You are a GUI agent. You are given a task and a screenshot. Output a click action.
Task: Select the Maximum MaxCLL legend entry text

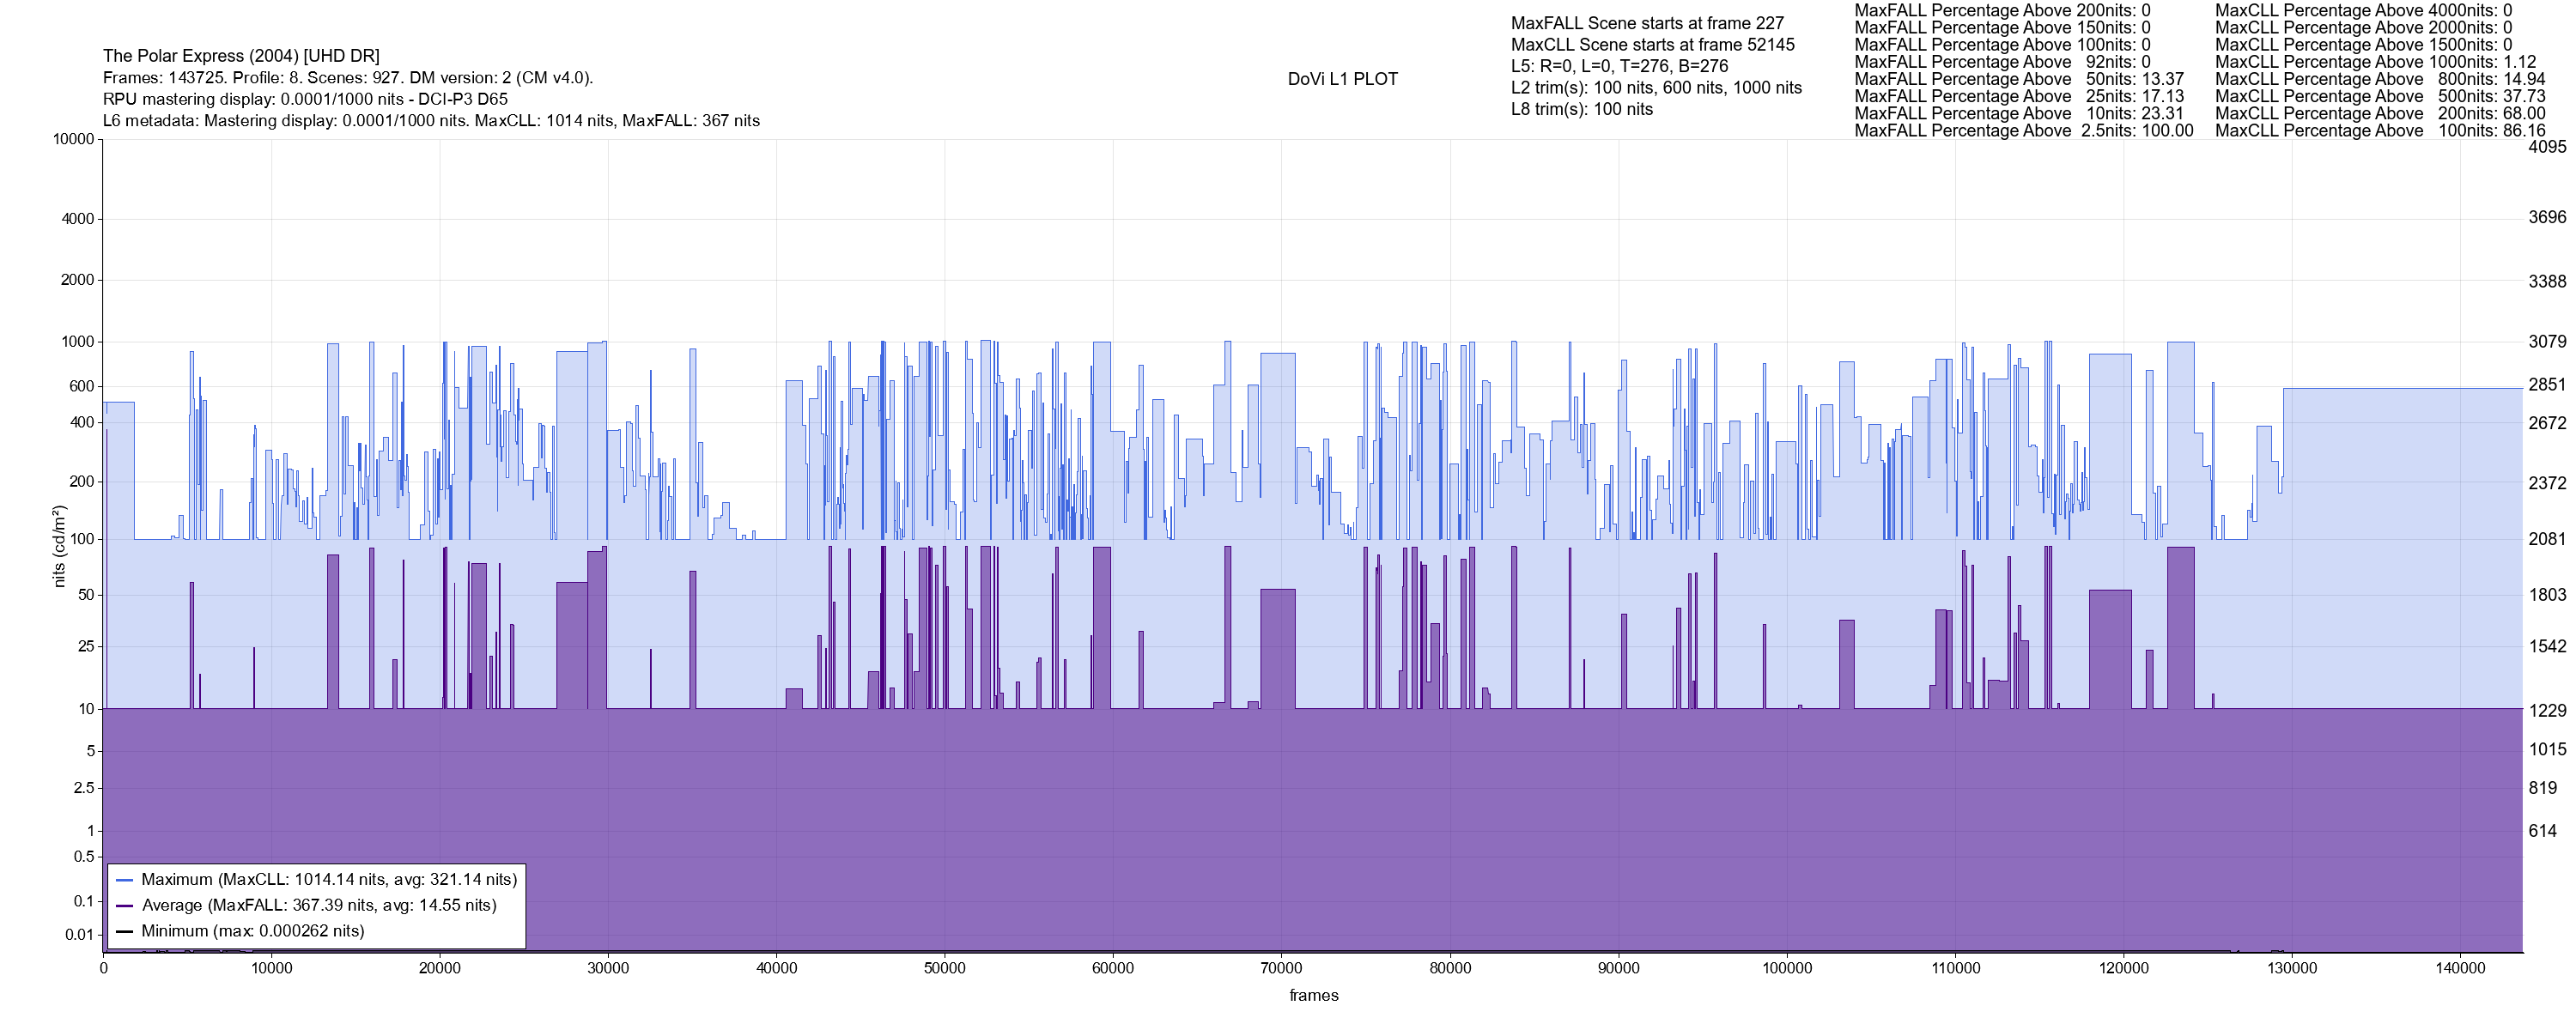[x=329, y=880]
